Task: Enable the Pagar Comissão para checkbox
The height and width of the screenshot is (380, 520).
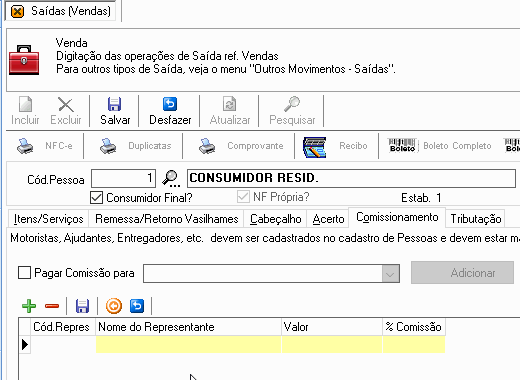Action: pyautogui.click(x=24, y=273)
